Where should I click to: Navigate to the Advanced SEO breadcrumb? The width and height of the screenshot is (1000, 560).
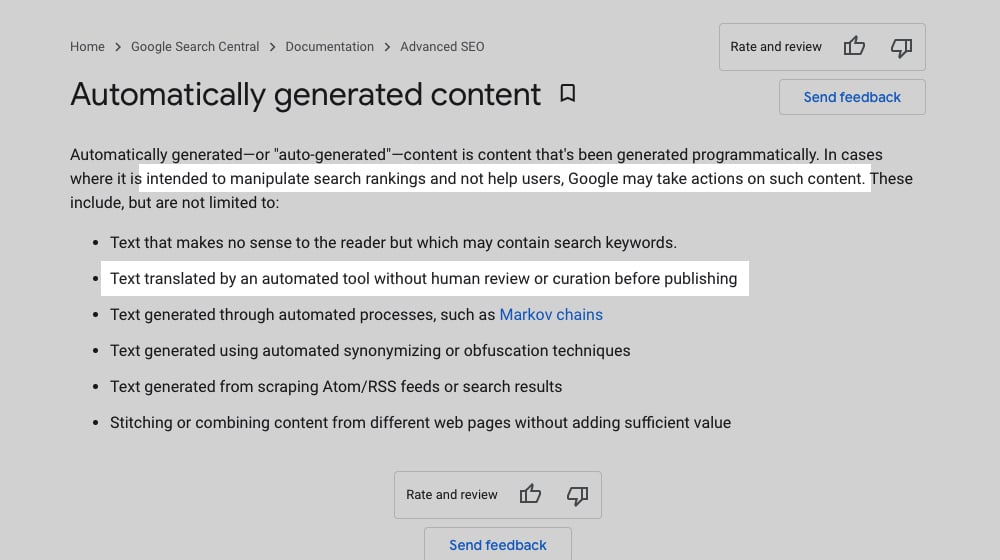pos(443,47)
